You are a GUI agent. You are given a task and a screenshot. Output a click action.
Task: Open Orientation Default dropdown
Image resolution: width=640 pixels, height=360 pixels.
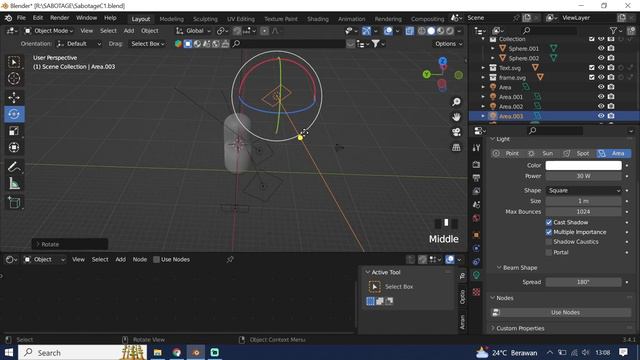79,44
